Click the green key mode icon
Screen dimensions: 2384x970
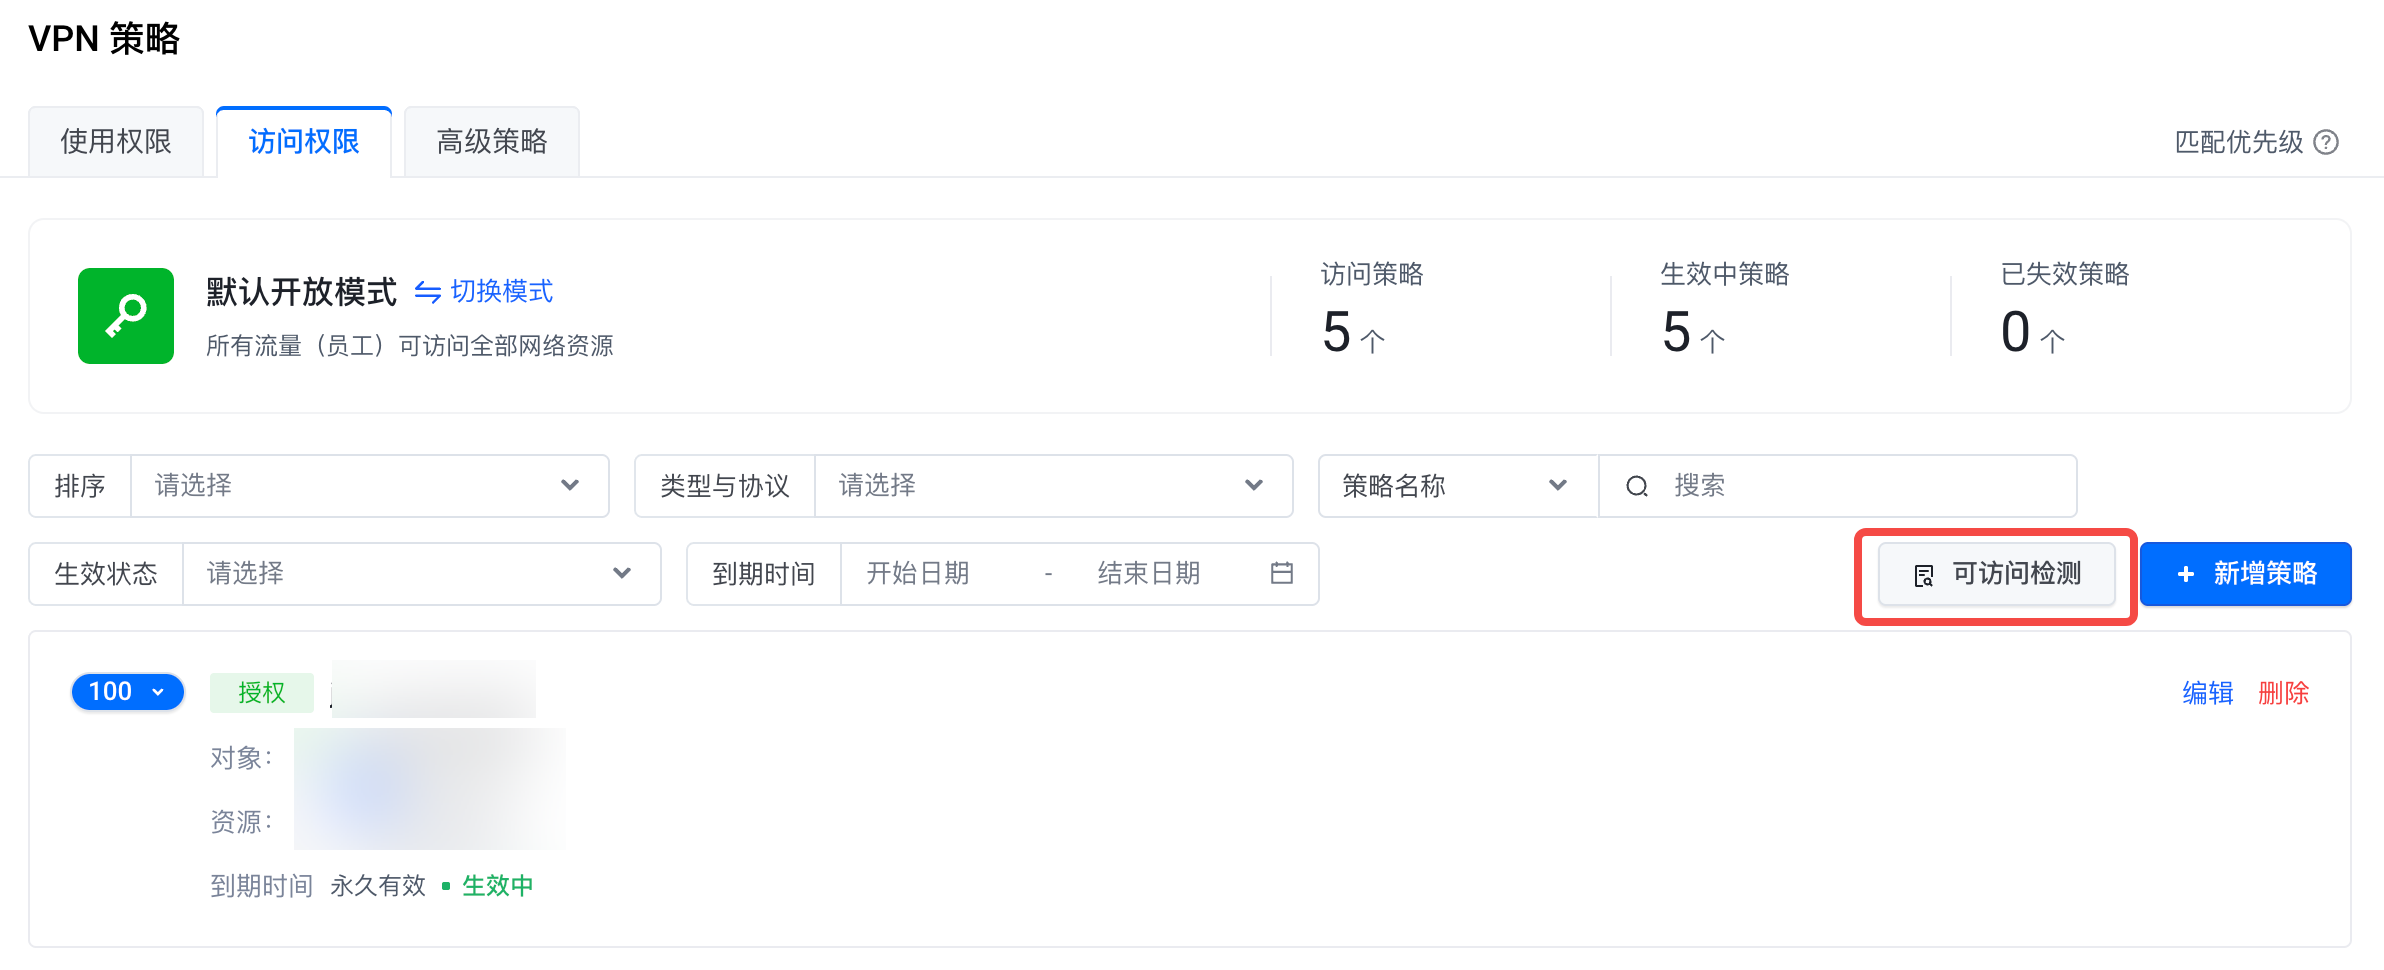coord(126,316)
